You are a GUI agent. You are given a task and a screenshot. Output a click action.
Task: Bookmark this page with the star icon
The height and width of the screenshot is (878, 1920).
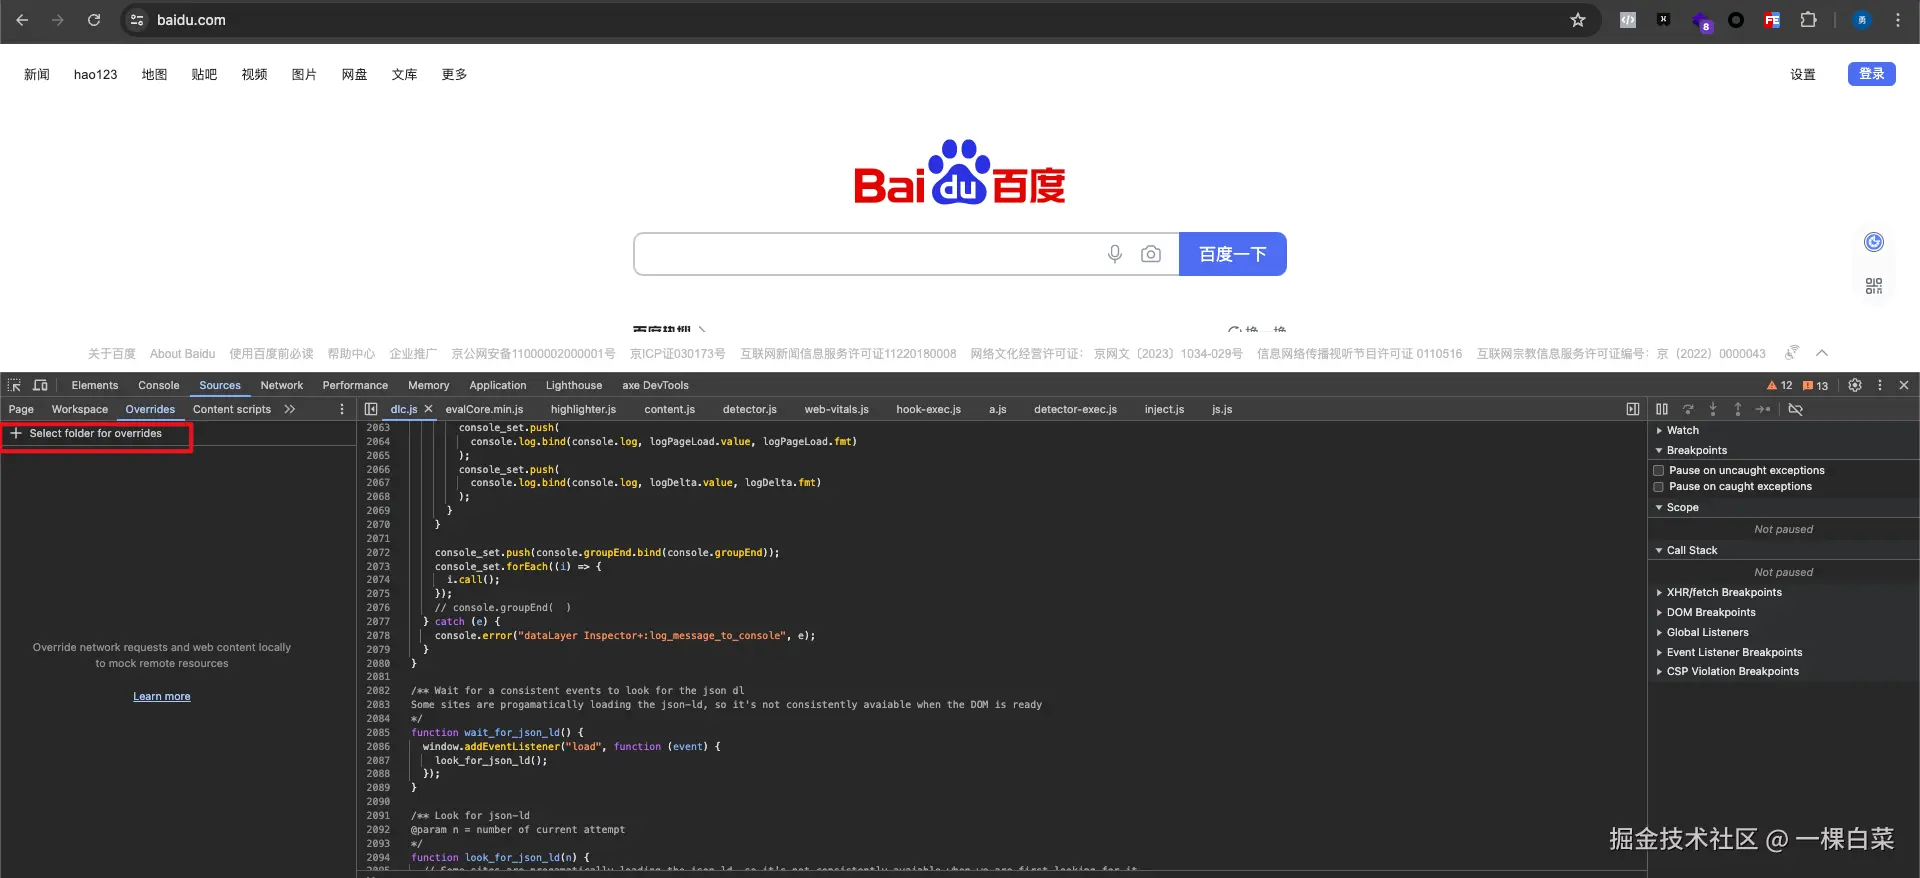point(1578,20)
